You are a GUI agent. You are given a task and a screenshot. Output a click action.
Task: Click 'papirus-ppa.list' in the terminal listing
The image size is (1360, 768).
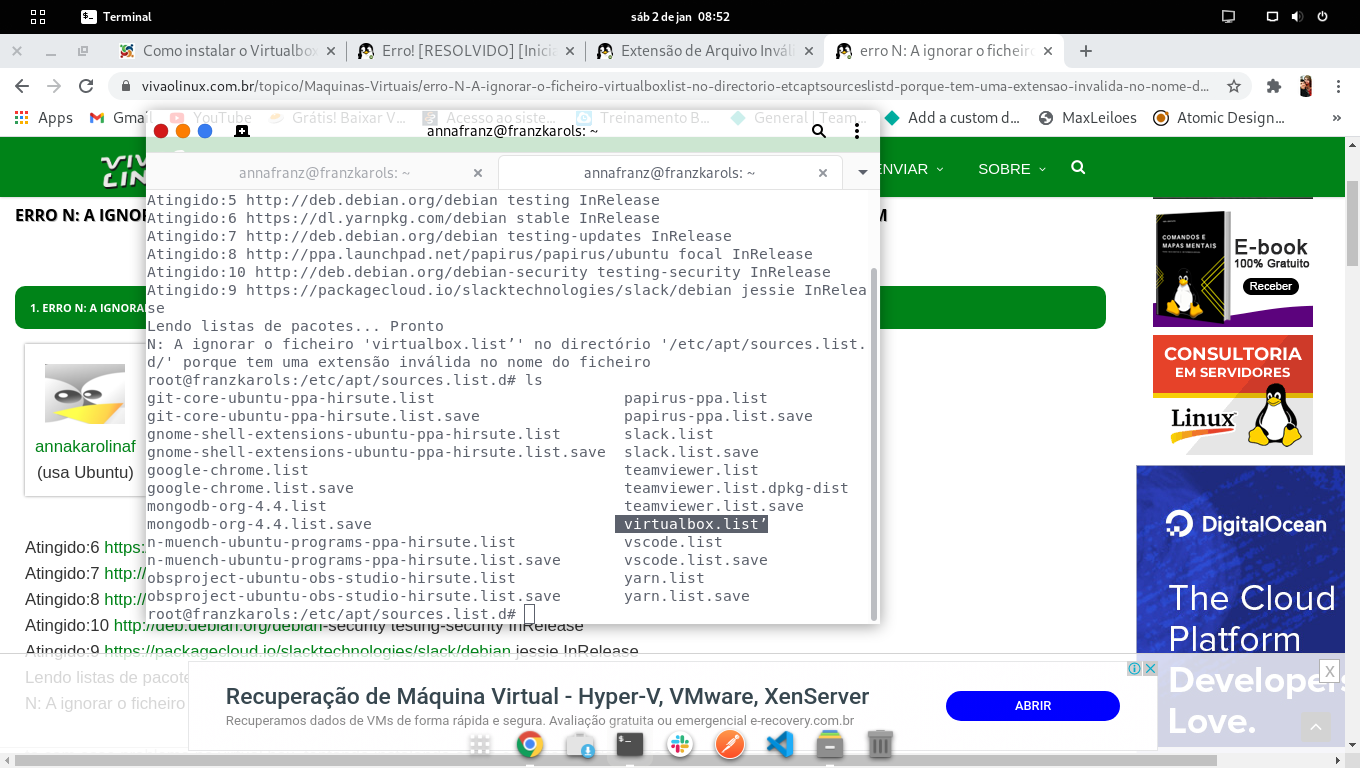(696, 398)
